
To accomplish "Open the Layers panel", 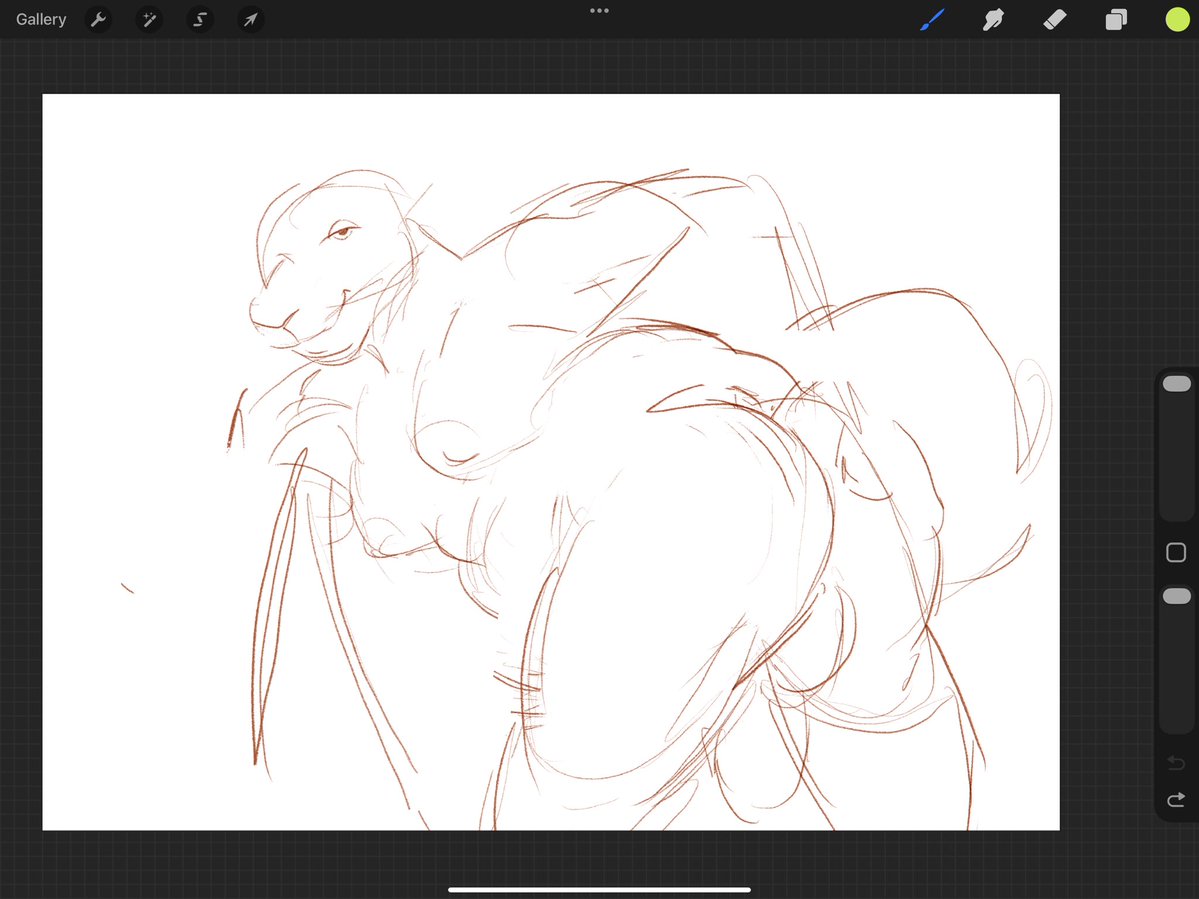I will point(1116,19).
